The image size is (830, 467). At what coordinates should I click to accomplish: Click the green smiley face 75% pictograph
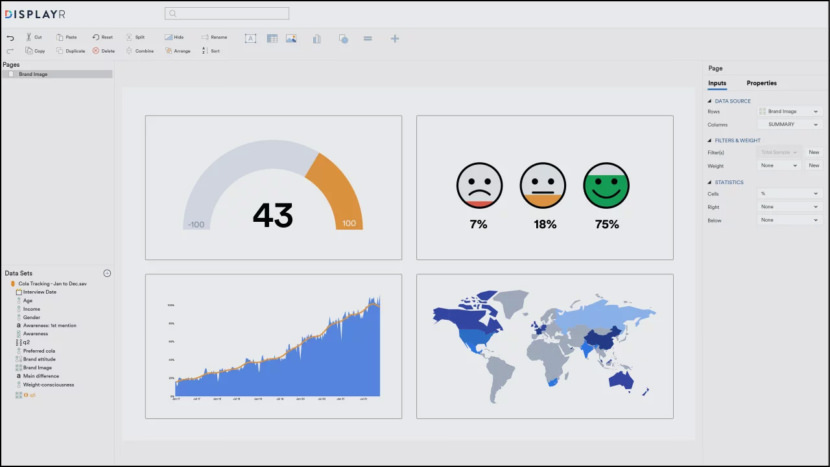tap(607, 185)
